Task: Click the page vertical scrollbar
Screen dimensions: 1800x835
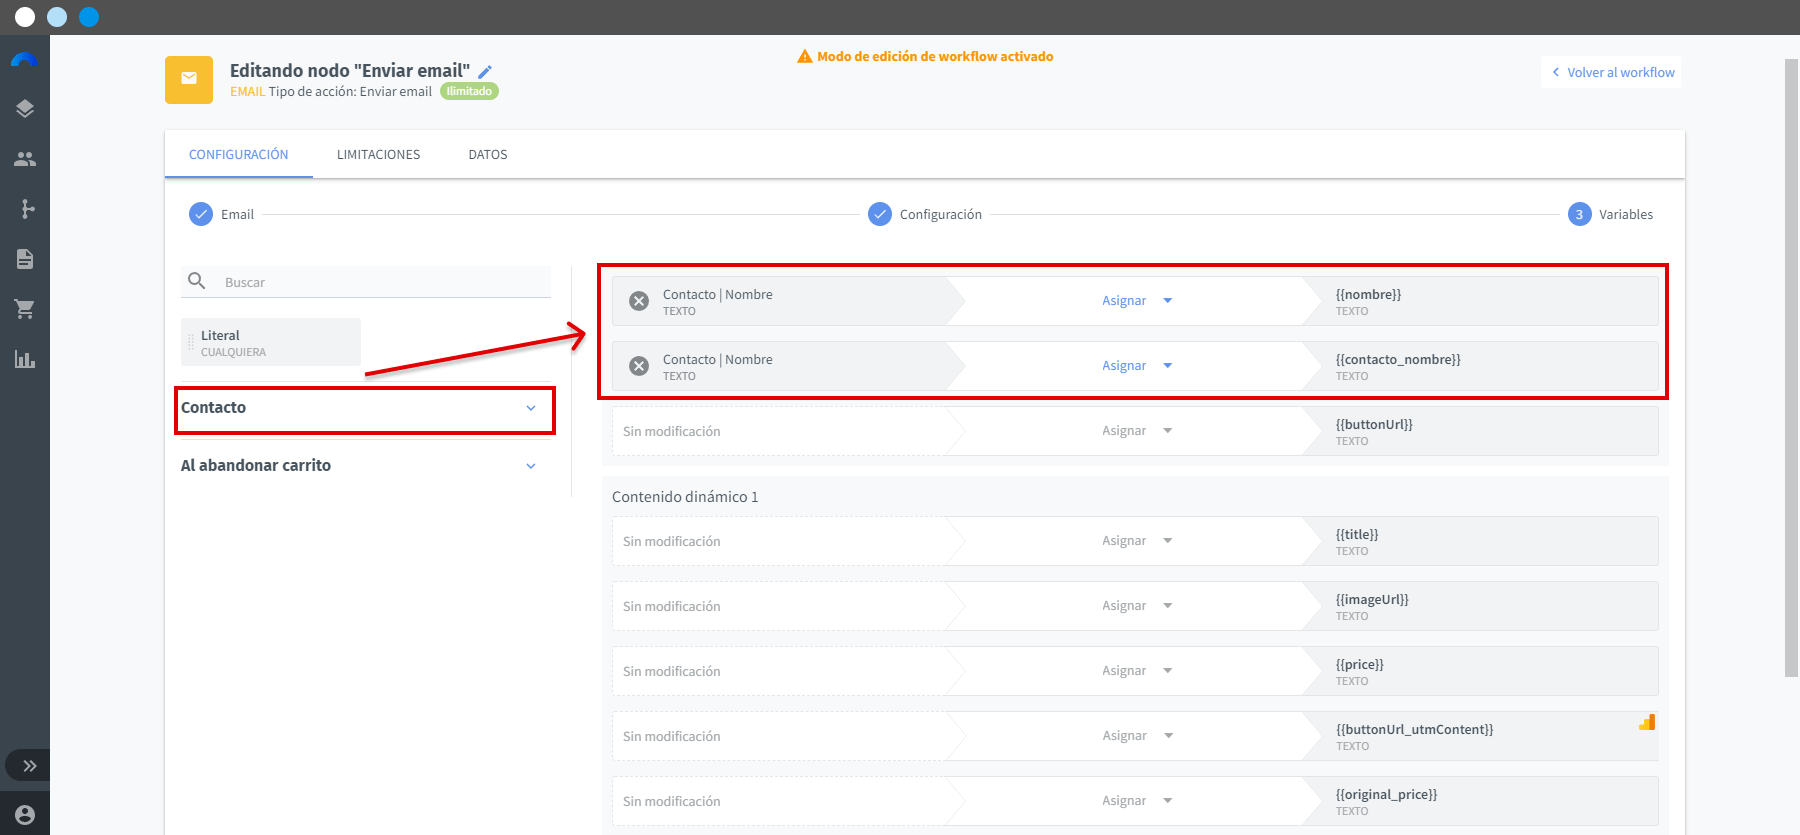Action: click(1791, 368)
